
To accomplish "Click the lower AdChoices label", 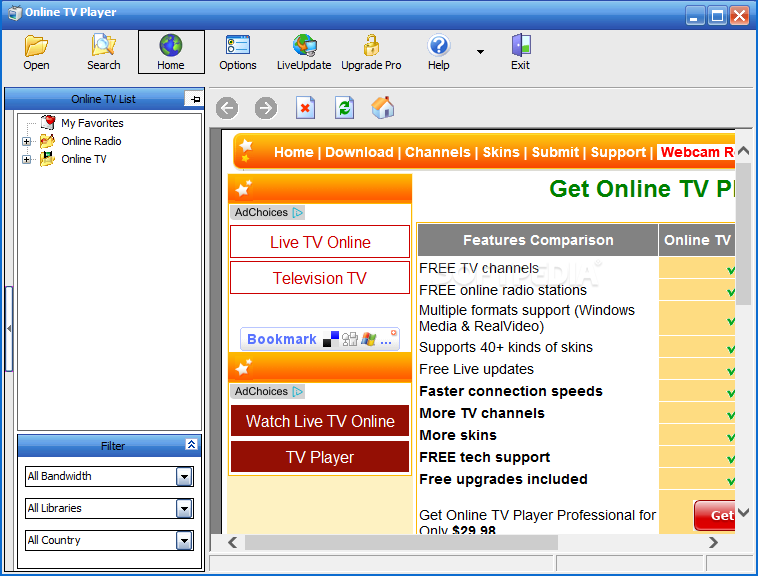I will point(268,391).
